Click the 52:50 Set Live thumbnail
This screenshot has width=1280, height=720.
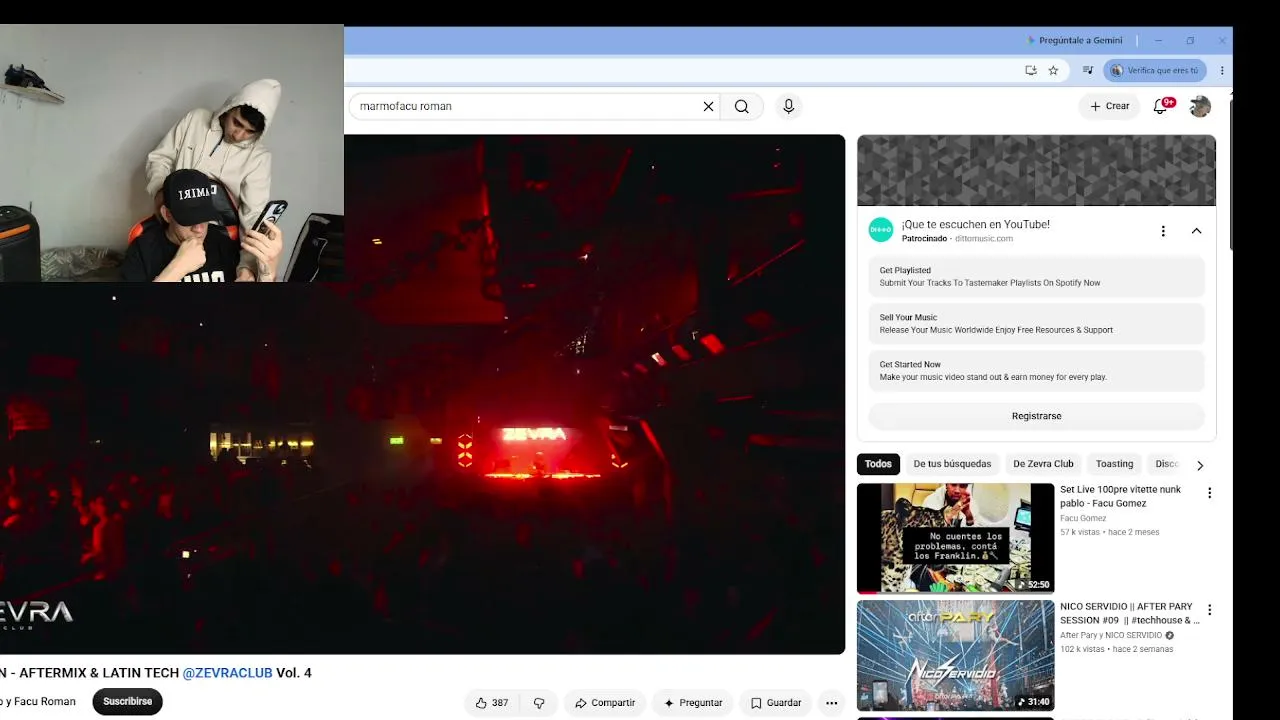[x=955, y=538]
